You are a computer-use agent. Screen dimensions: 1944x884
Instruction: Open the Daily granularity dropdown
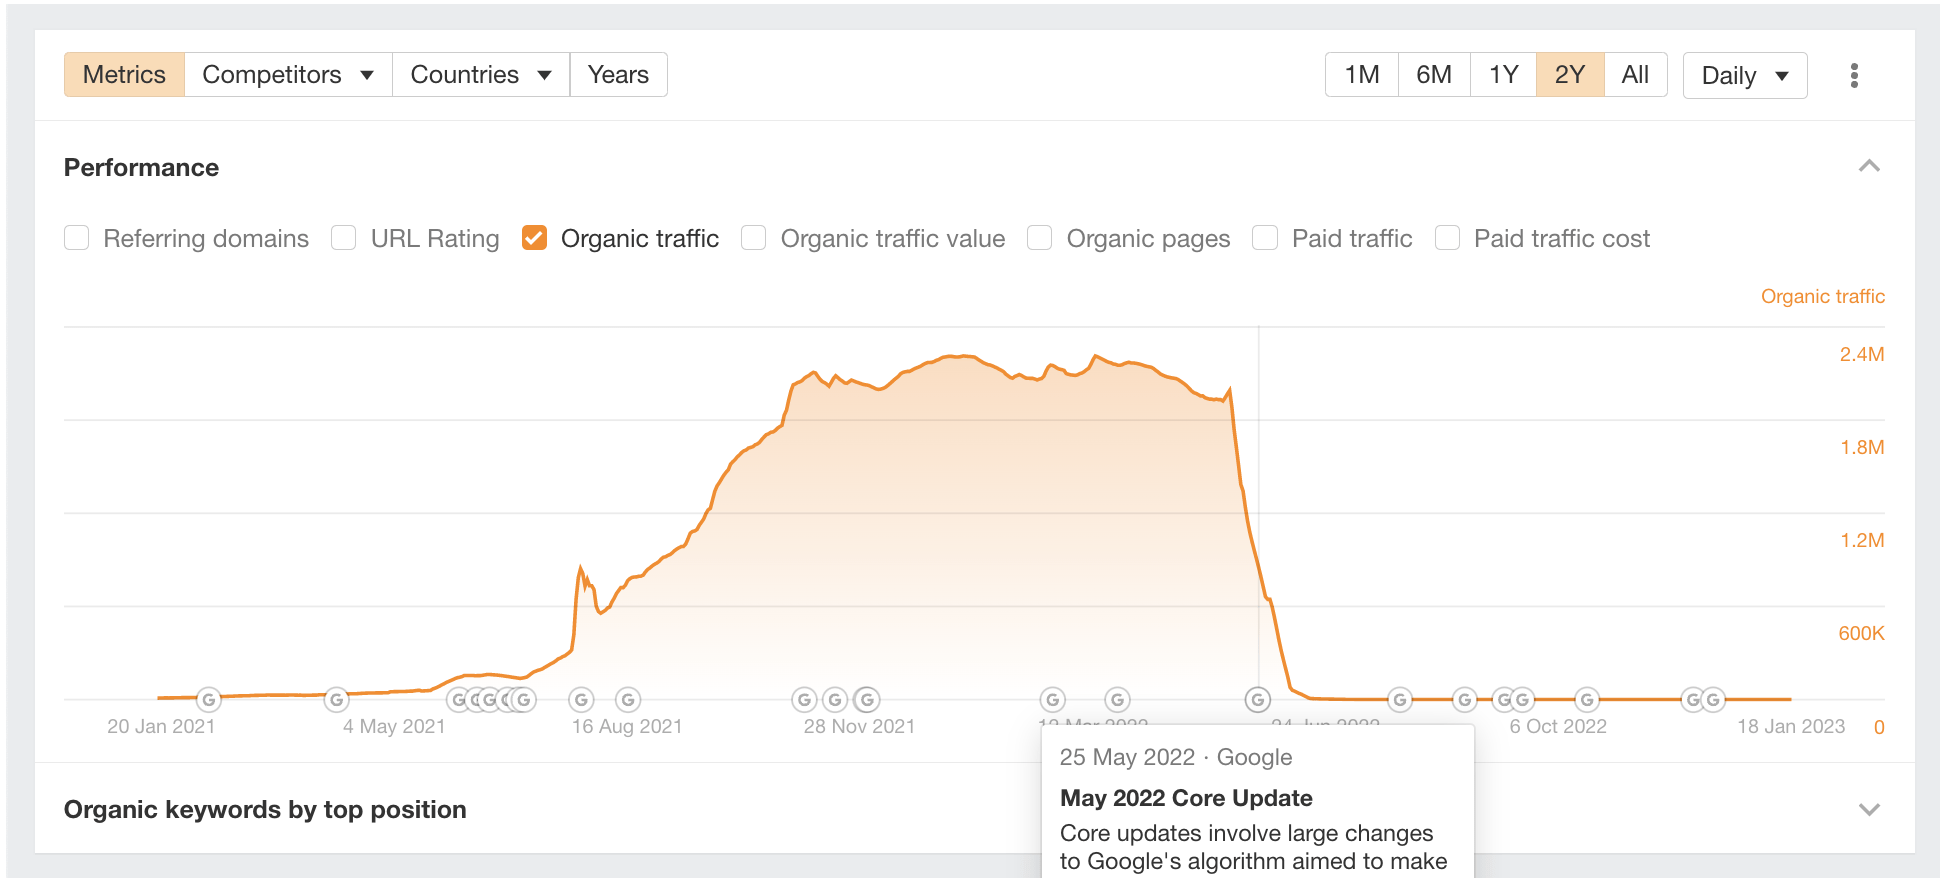1744,76
